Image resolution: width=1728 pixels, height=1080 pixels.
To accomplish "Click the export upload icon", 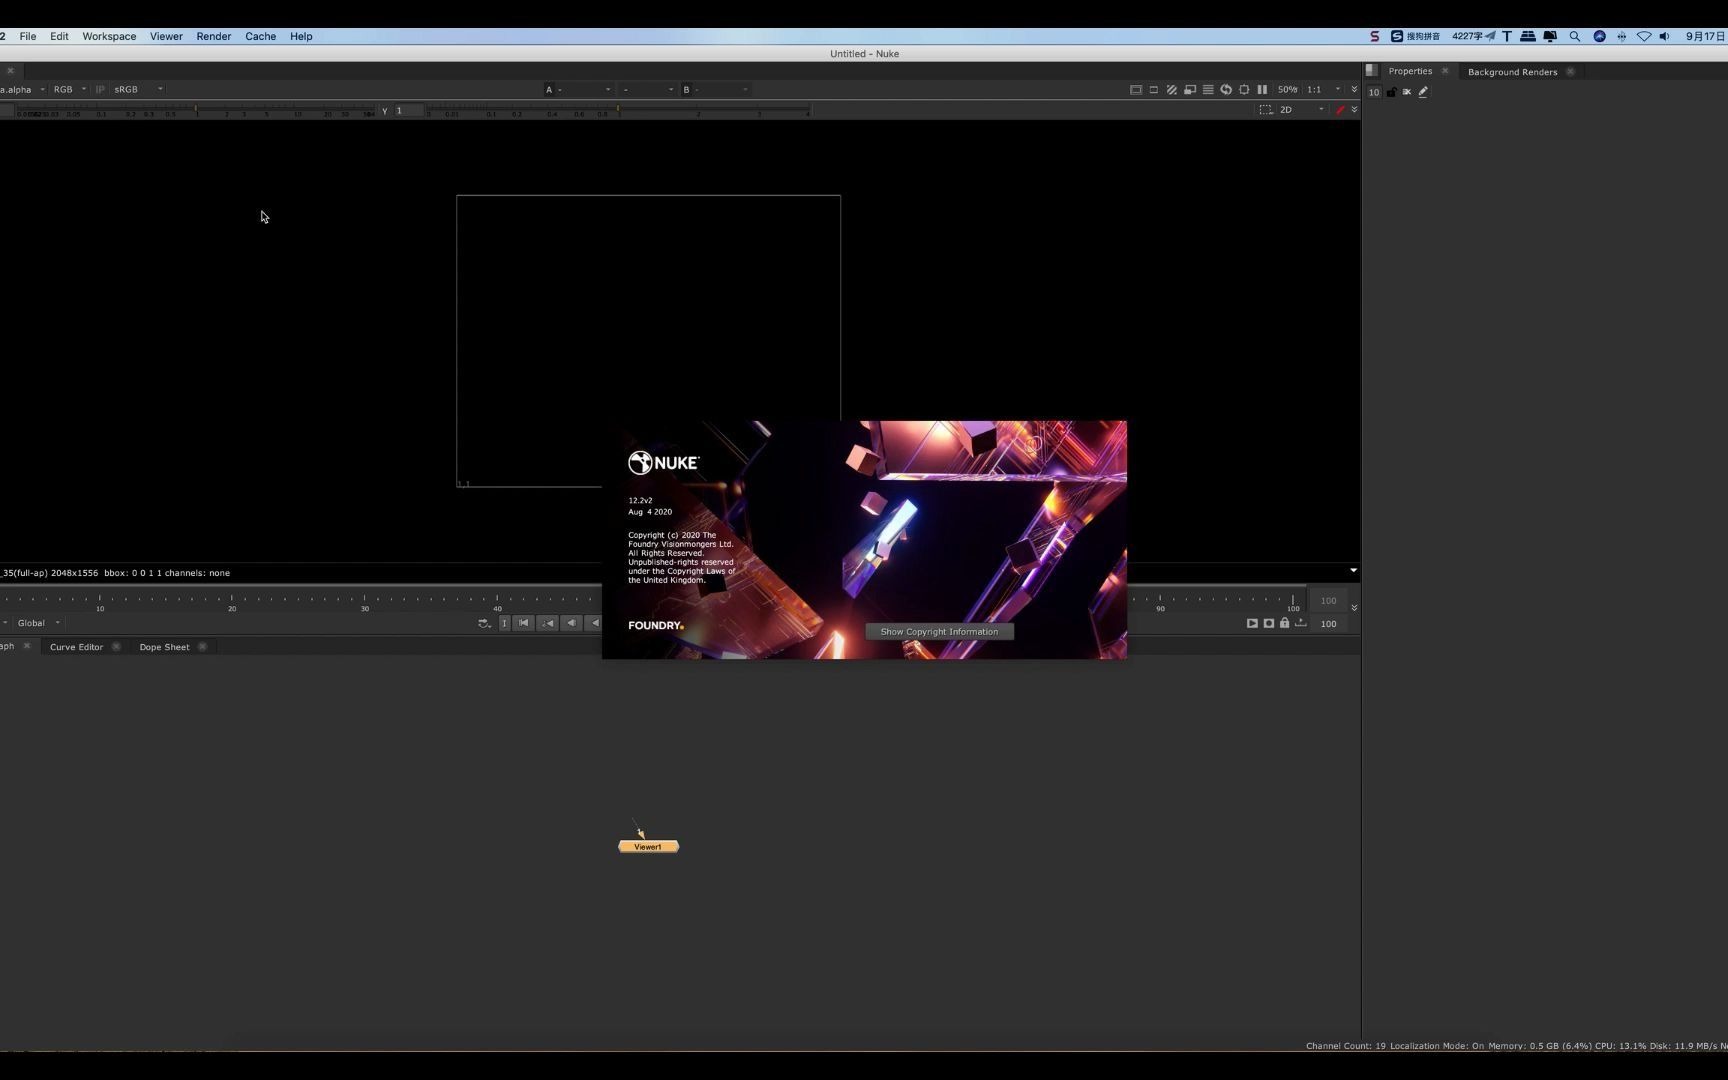I will (x=1301, y=623).
